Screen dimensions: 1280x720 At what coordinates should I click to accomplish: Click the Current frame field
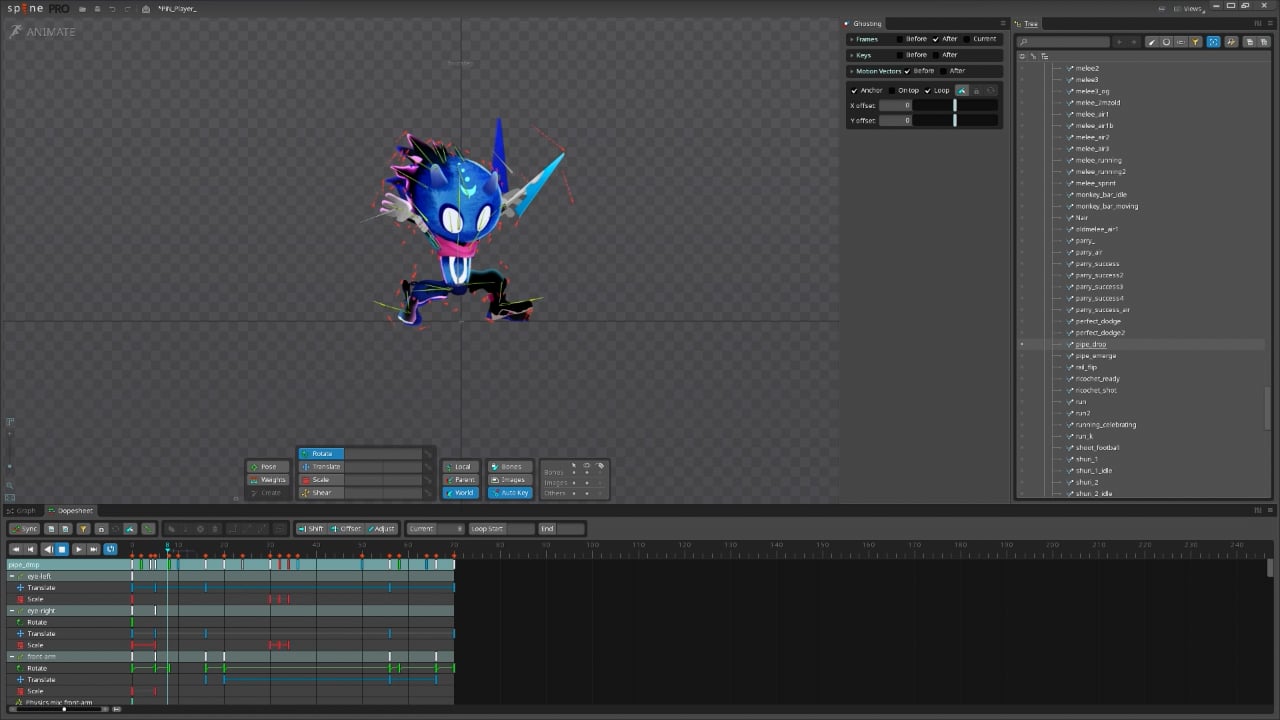(435, 529)
